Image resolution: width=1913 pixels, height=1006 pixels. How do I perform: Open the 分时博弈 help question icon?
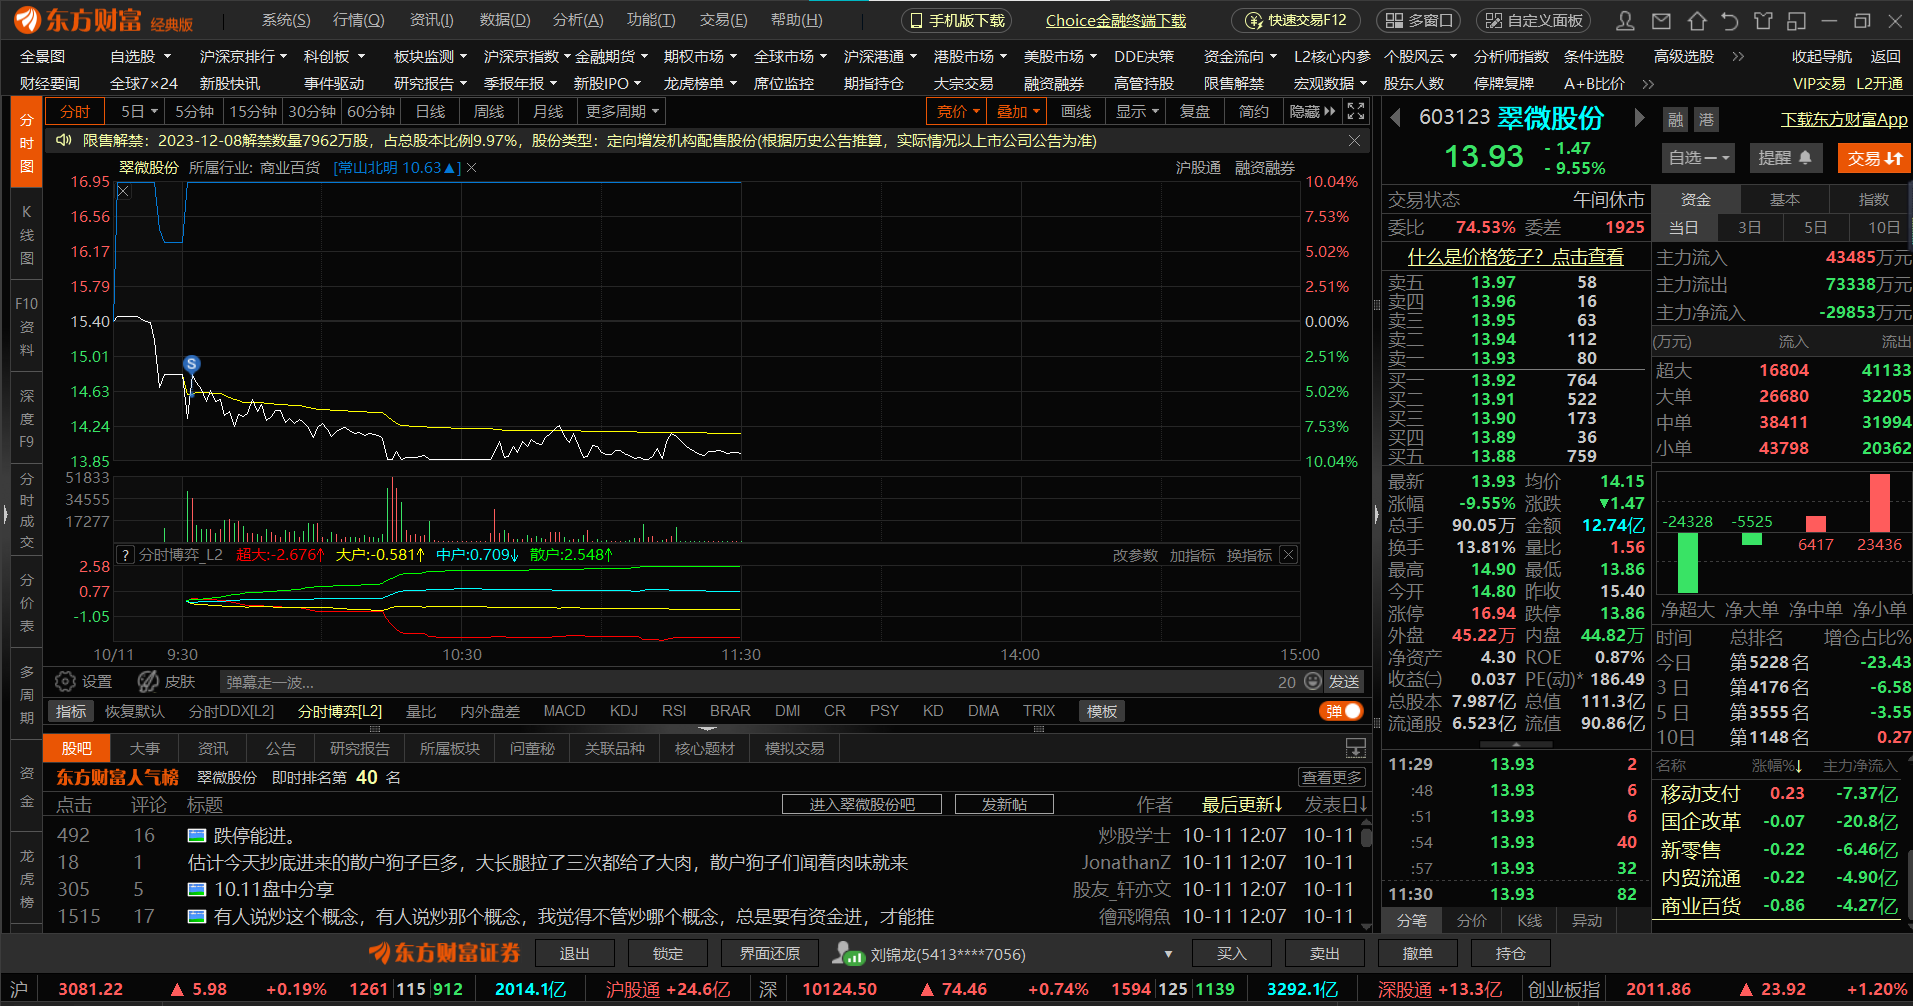pos(125,555)
